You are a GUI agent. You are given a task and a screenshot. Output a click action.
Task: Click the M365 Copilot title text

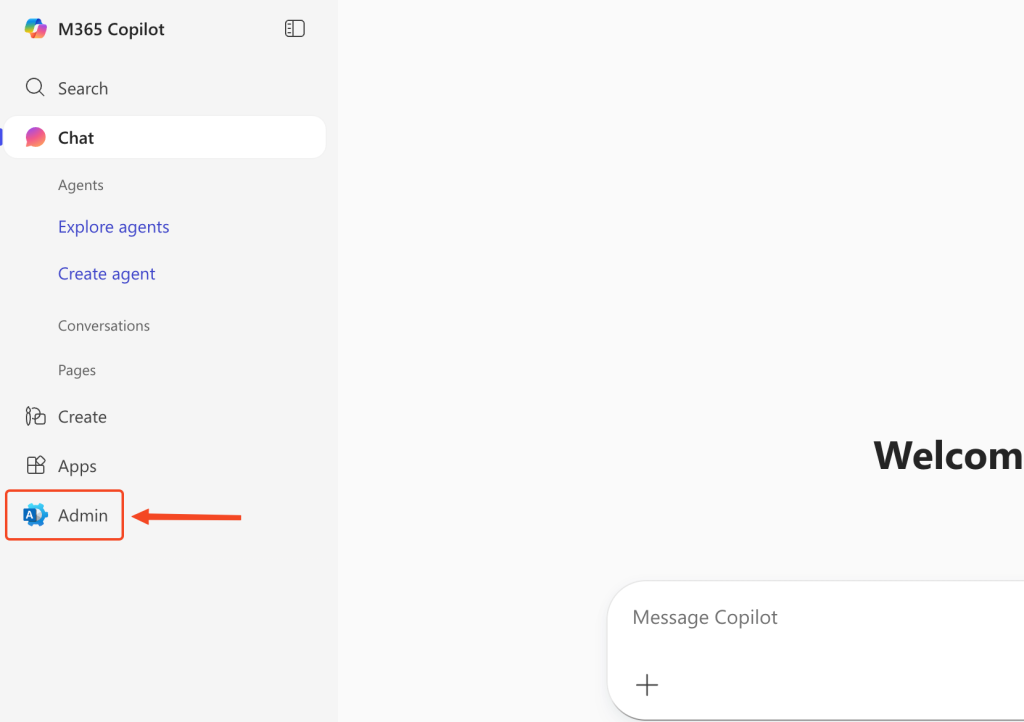tap(111, 30)
